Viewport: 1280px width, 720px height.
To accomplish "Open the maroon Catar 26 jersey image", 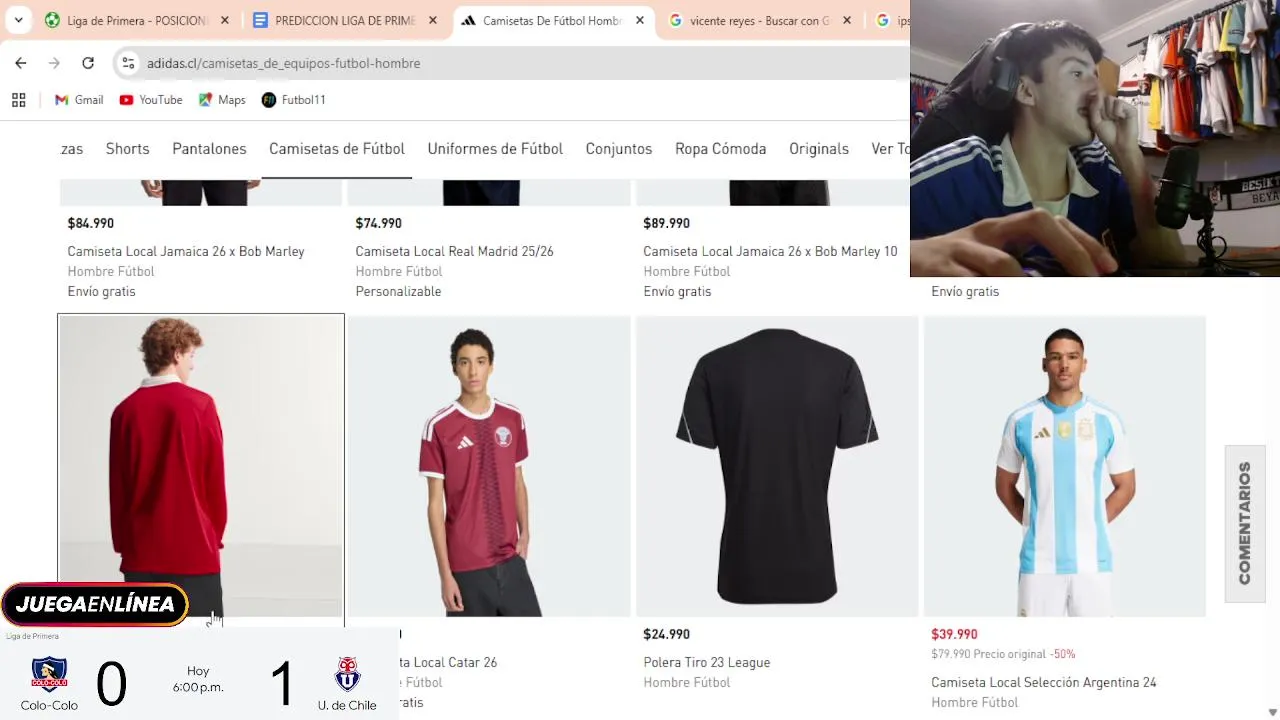I will point(489,466).
